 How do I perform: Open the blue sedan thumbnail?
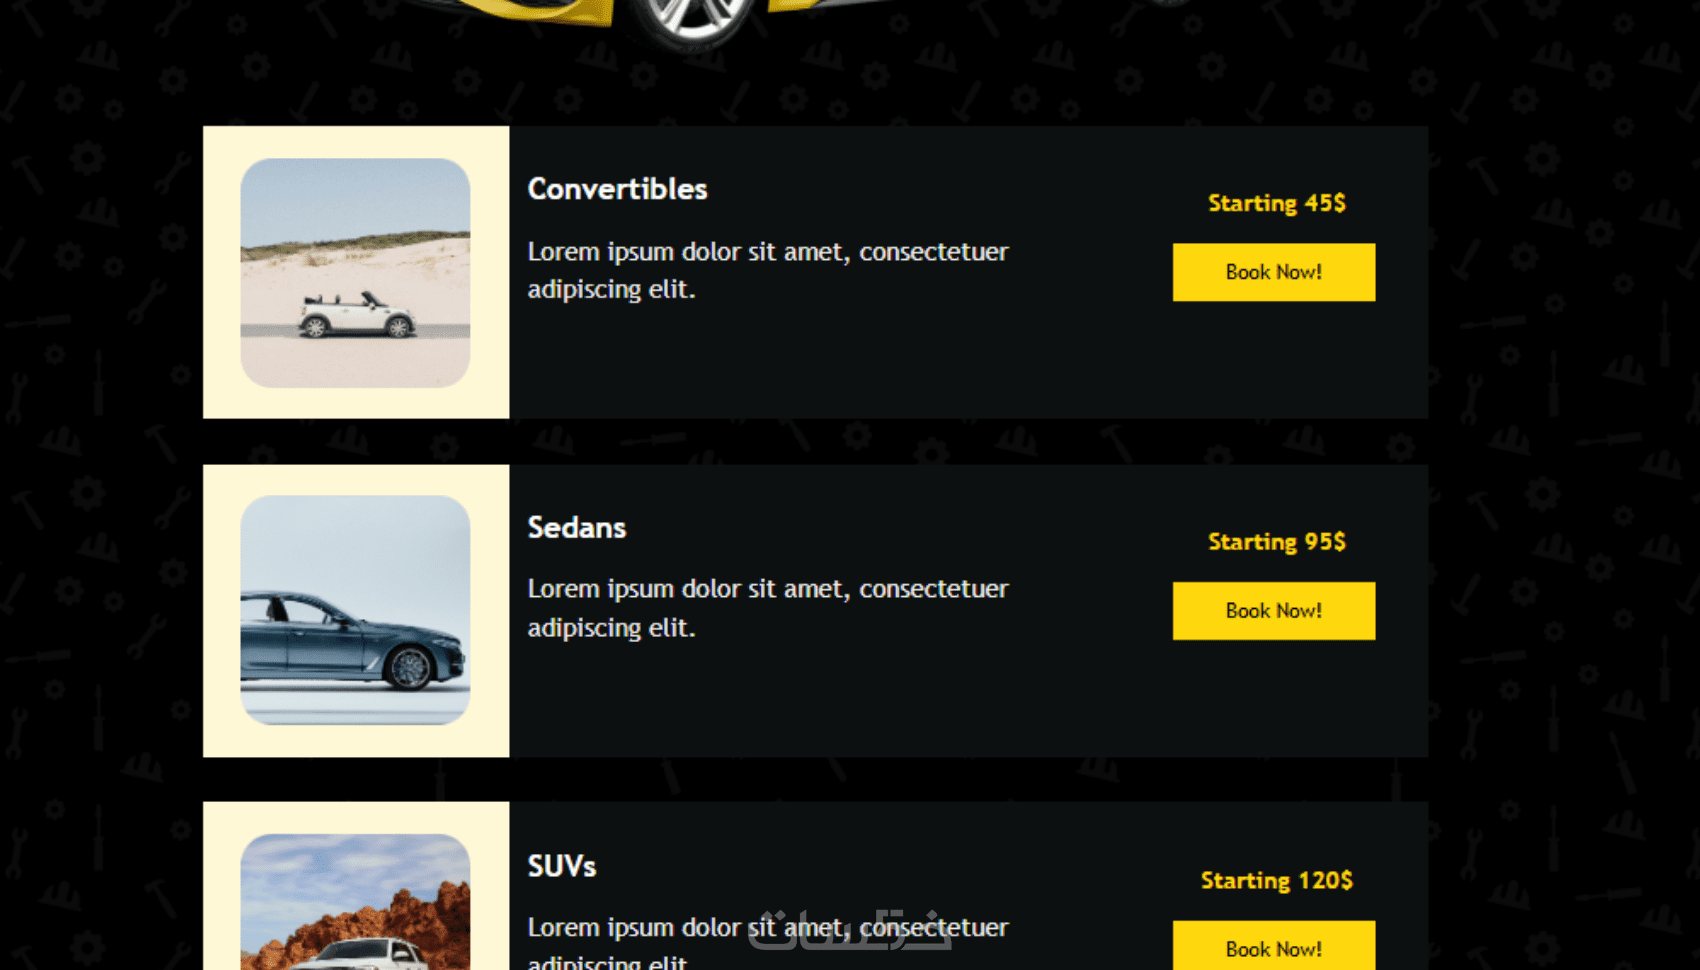coord(355,610)
